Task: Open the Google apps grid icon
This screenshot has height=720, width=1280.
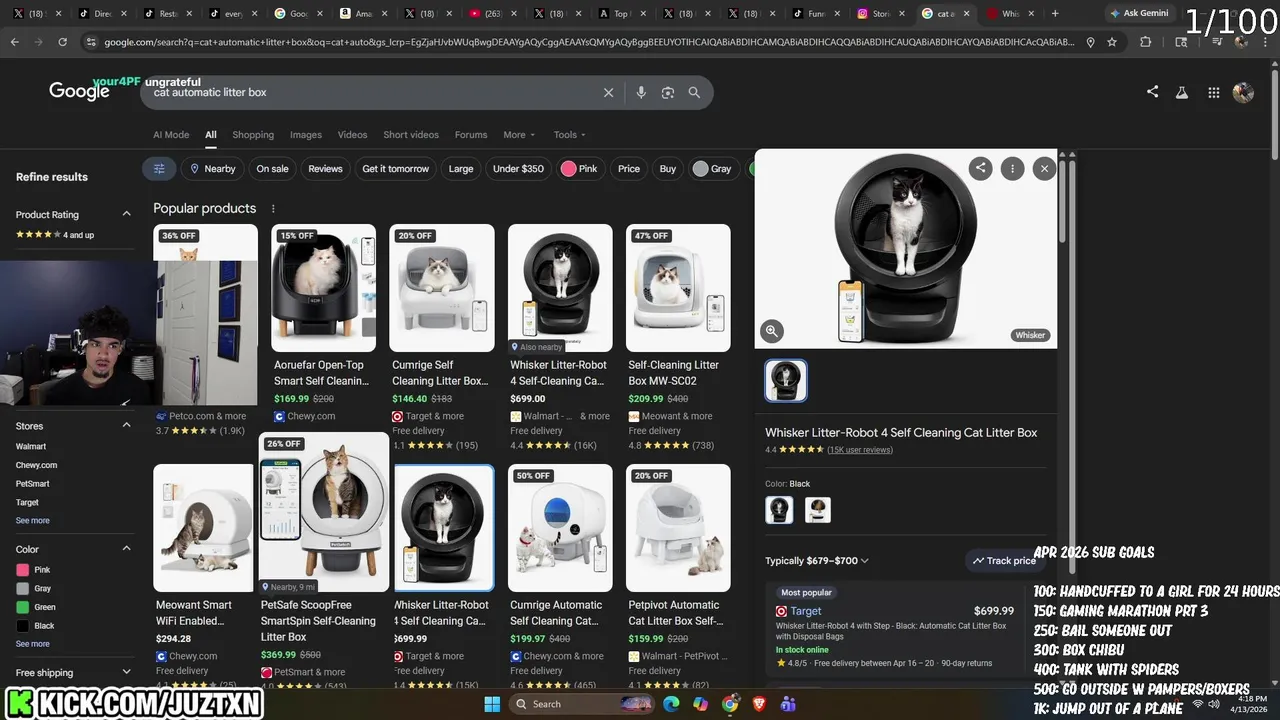Action: click(1213, 92)
